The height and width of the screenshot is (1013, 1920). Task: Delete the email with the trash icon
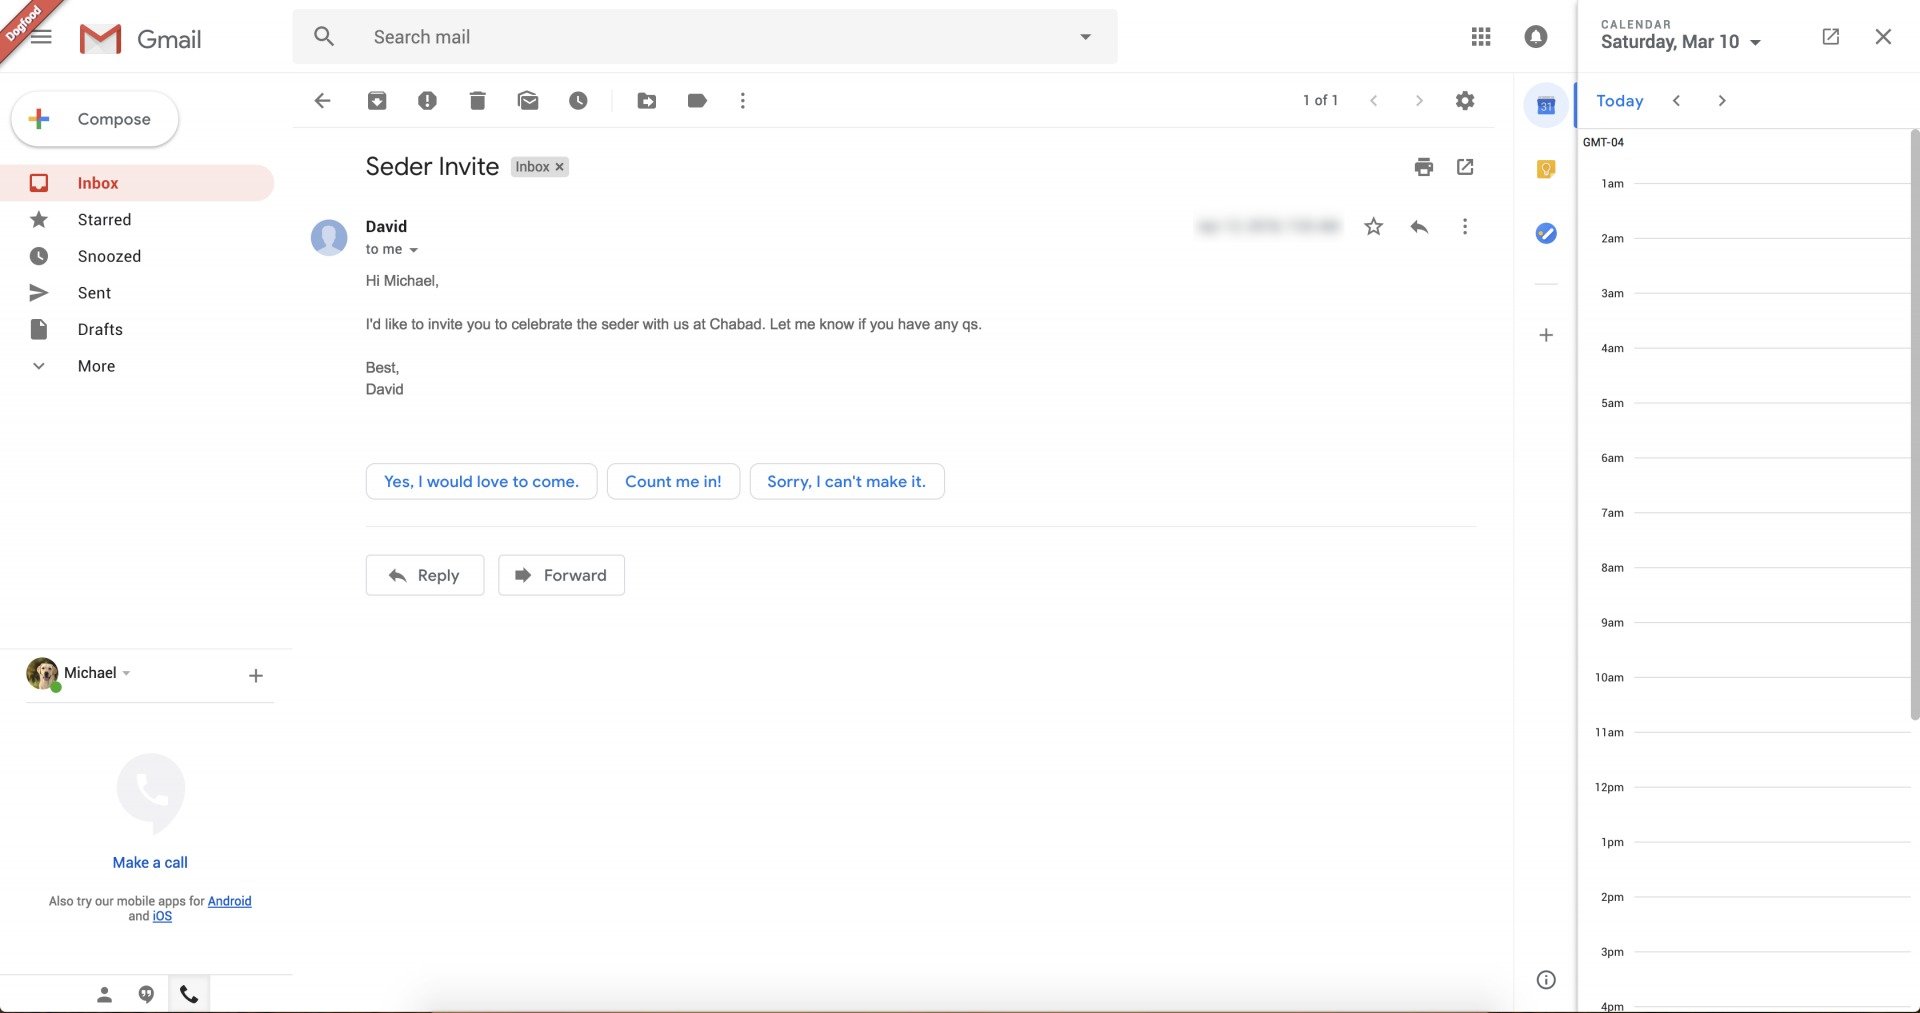click(477, 100)
